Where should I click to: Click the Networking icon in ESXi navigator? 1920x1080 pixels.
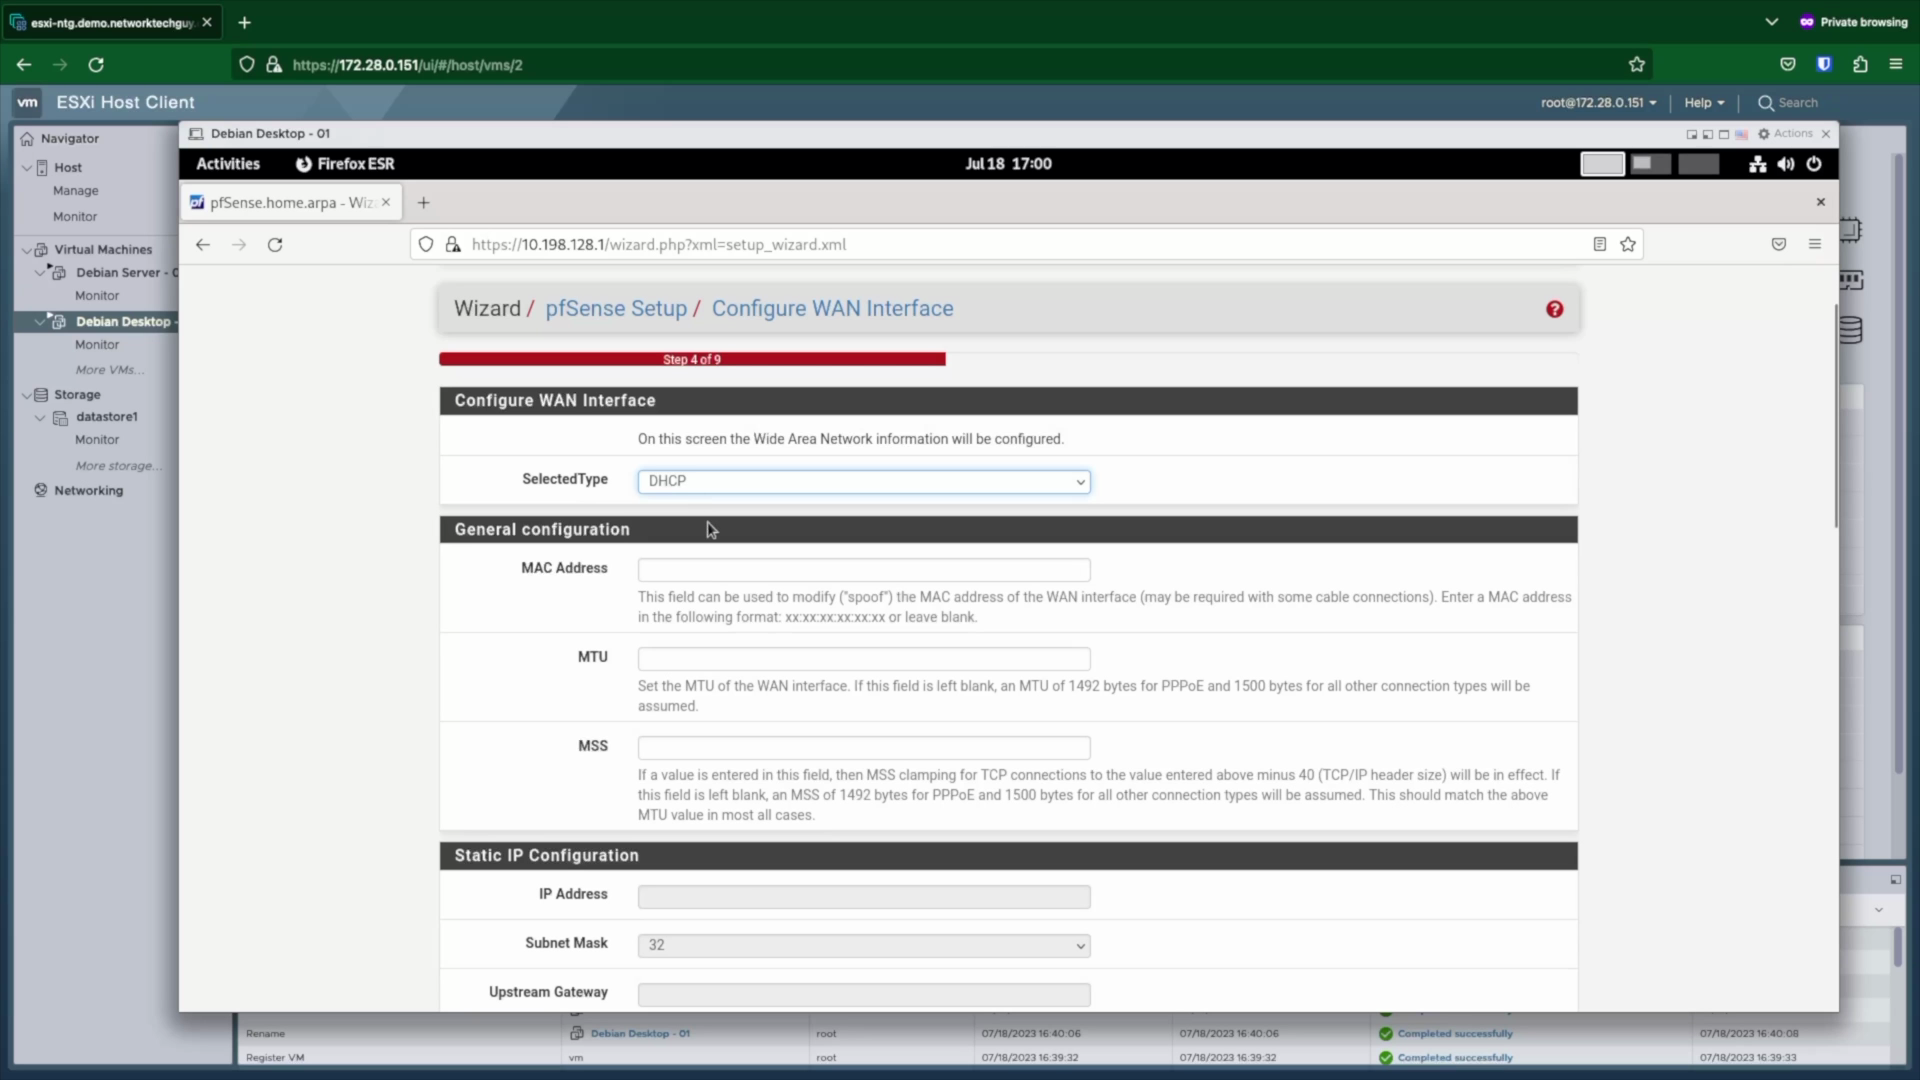(41, 490)
